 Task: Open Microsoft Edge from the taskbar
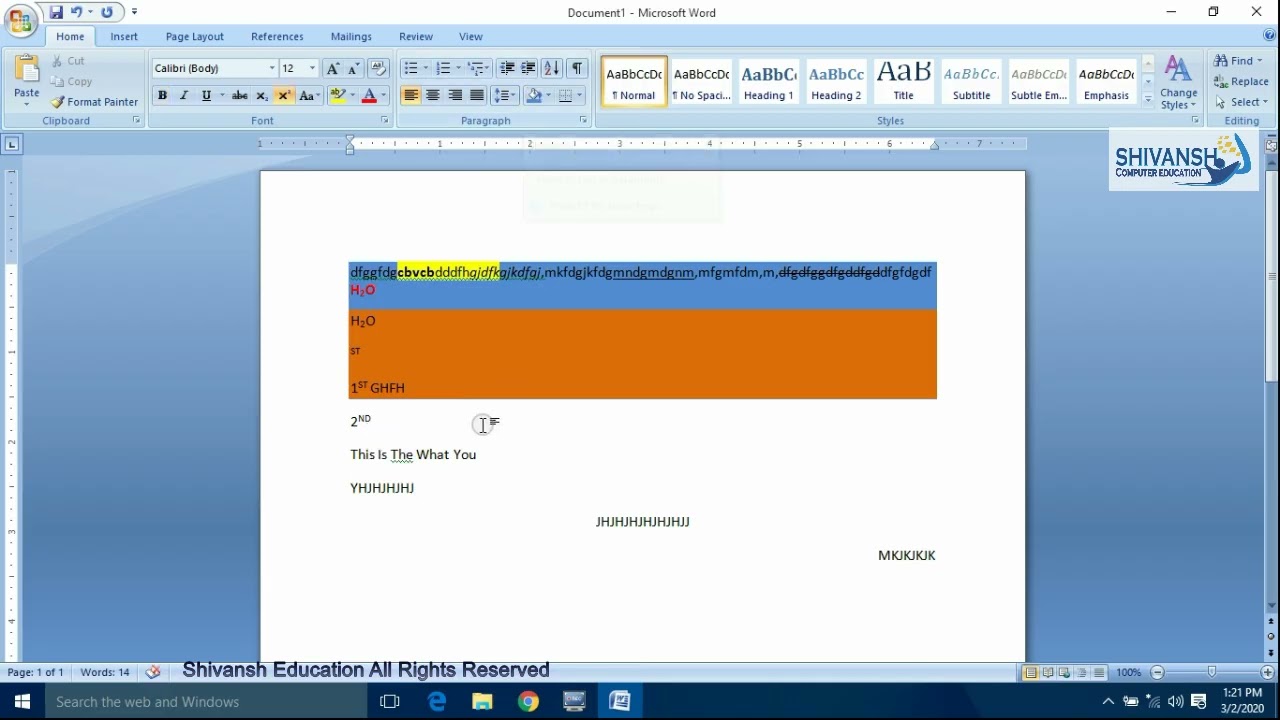(x=437, y=701)
